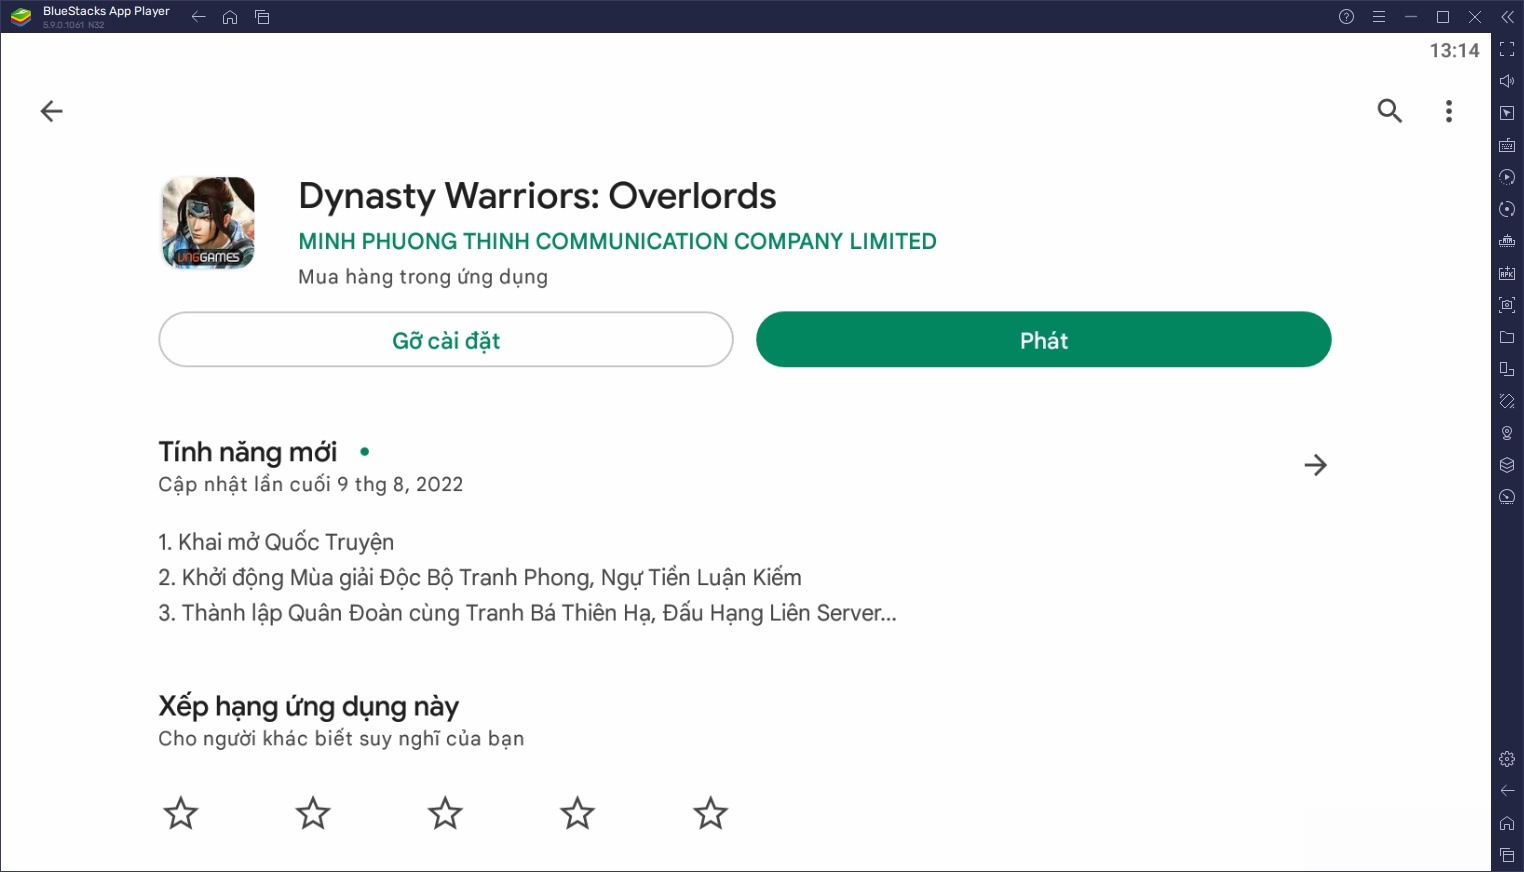The image size is (1524, 872).
Task: Click Cập nhật lần cuối date text
Action: point(311,485)
